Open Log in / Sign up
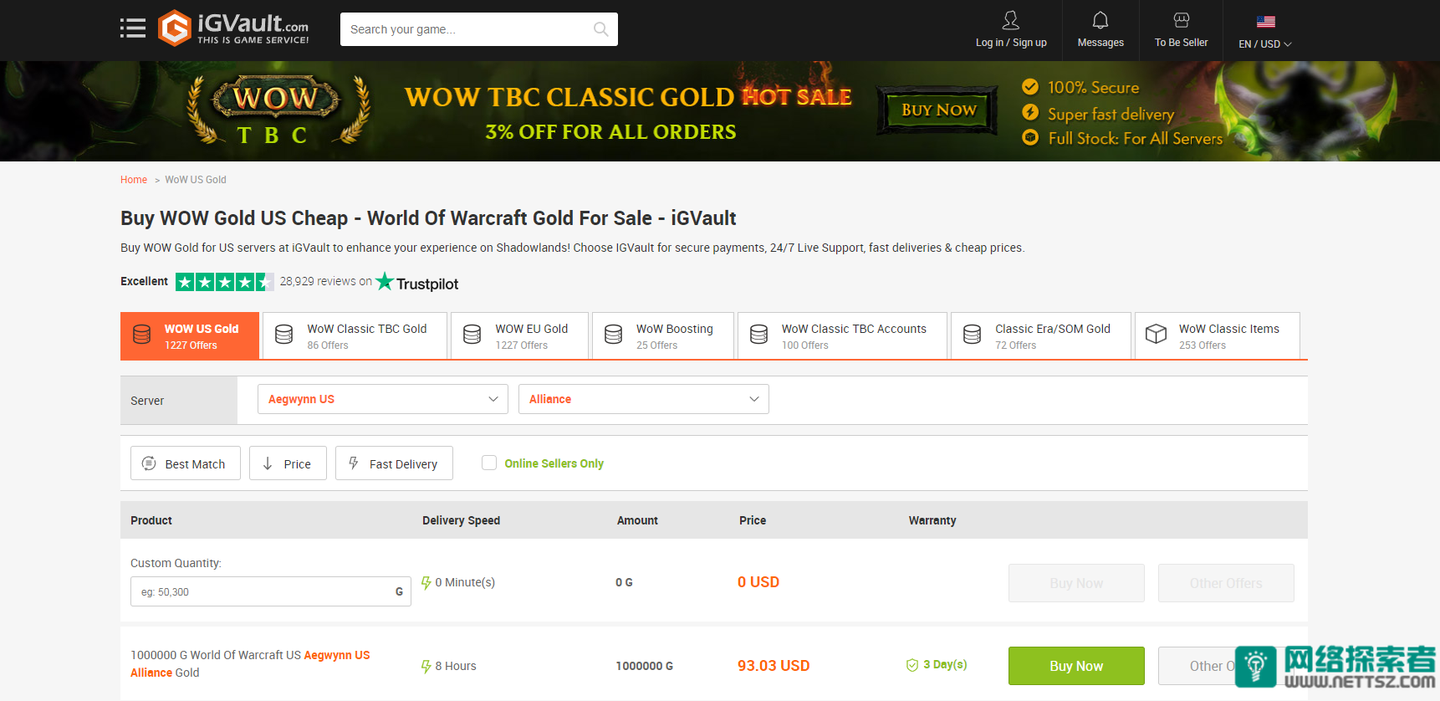The height and width of the screenshot is (701, 1440). click(x=1011, y=29)
